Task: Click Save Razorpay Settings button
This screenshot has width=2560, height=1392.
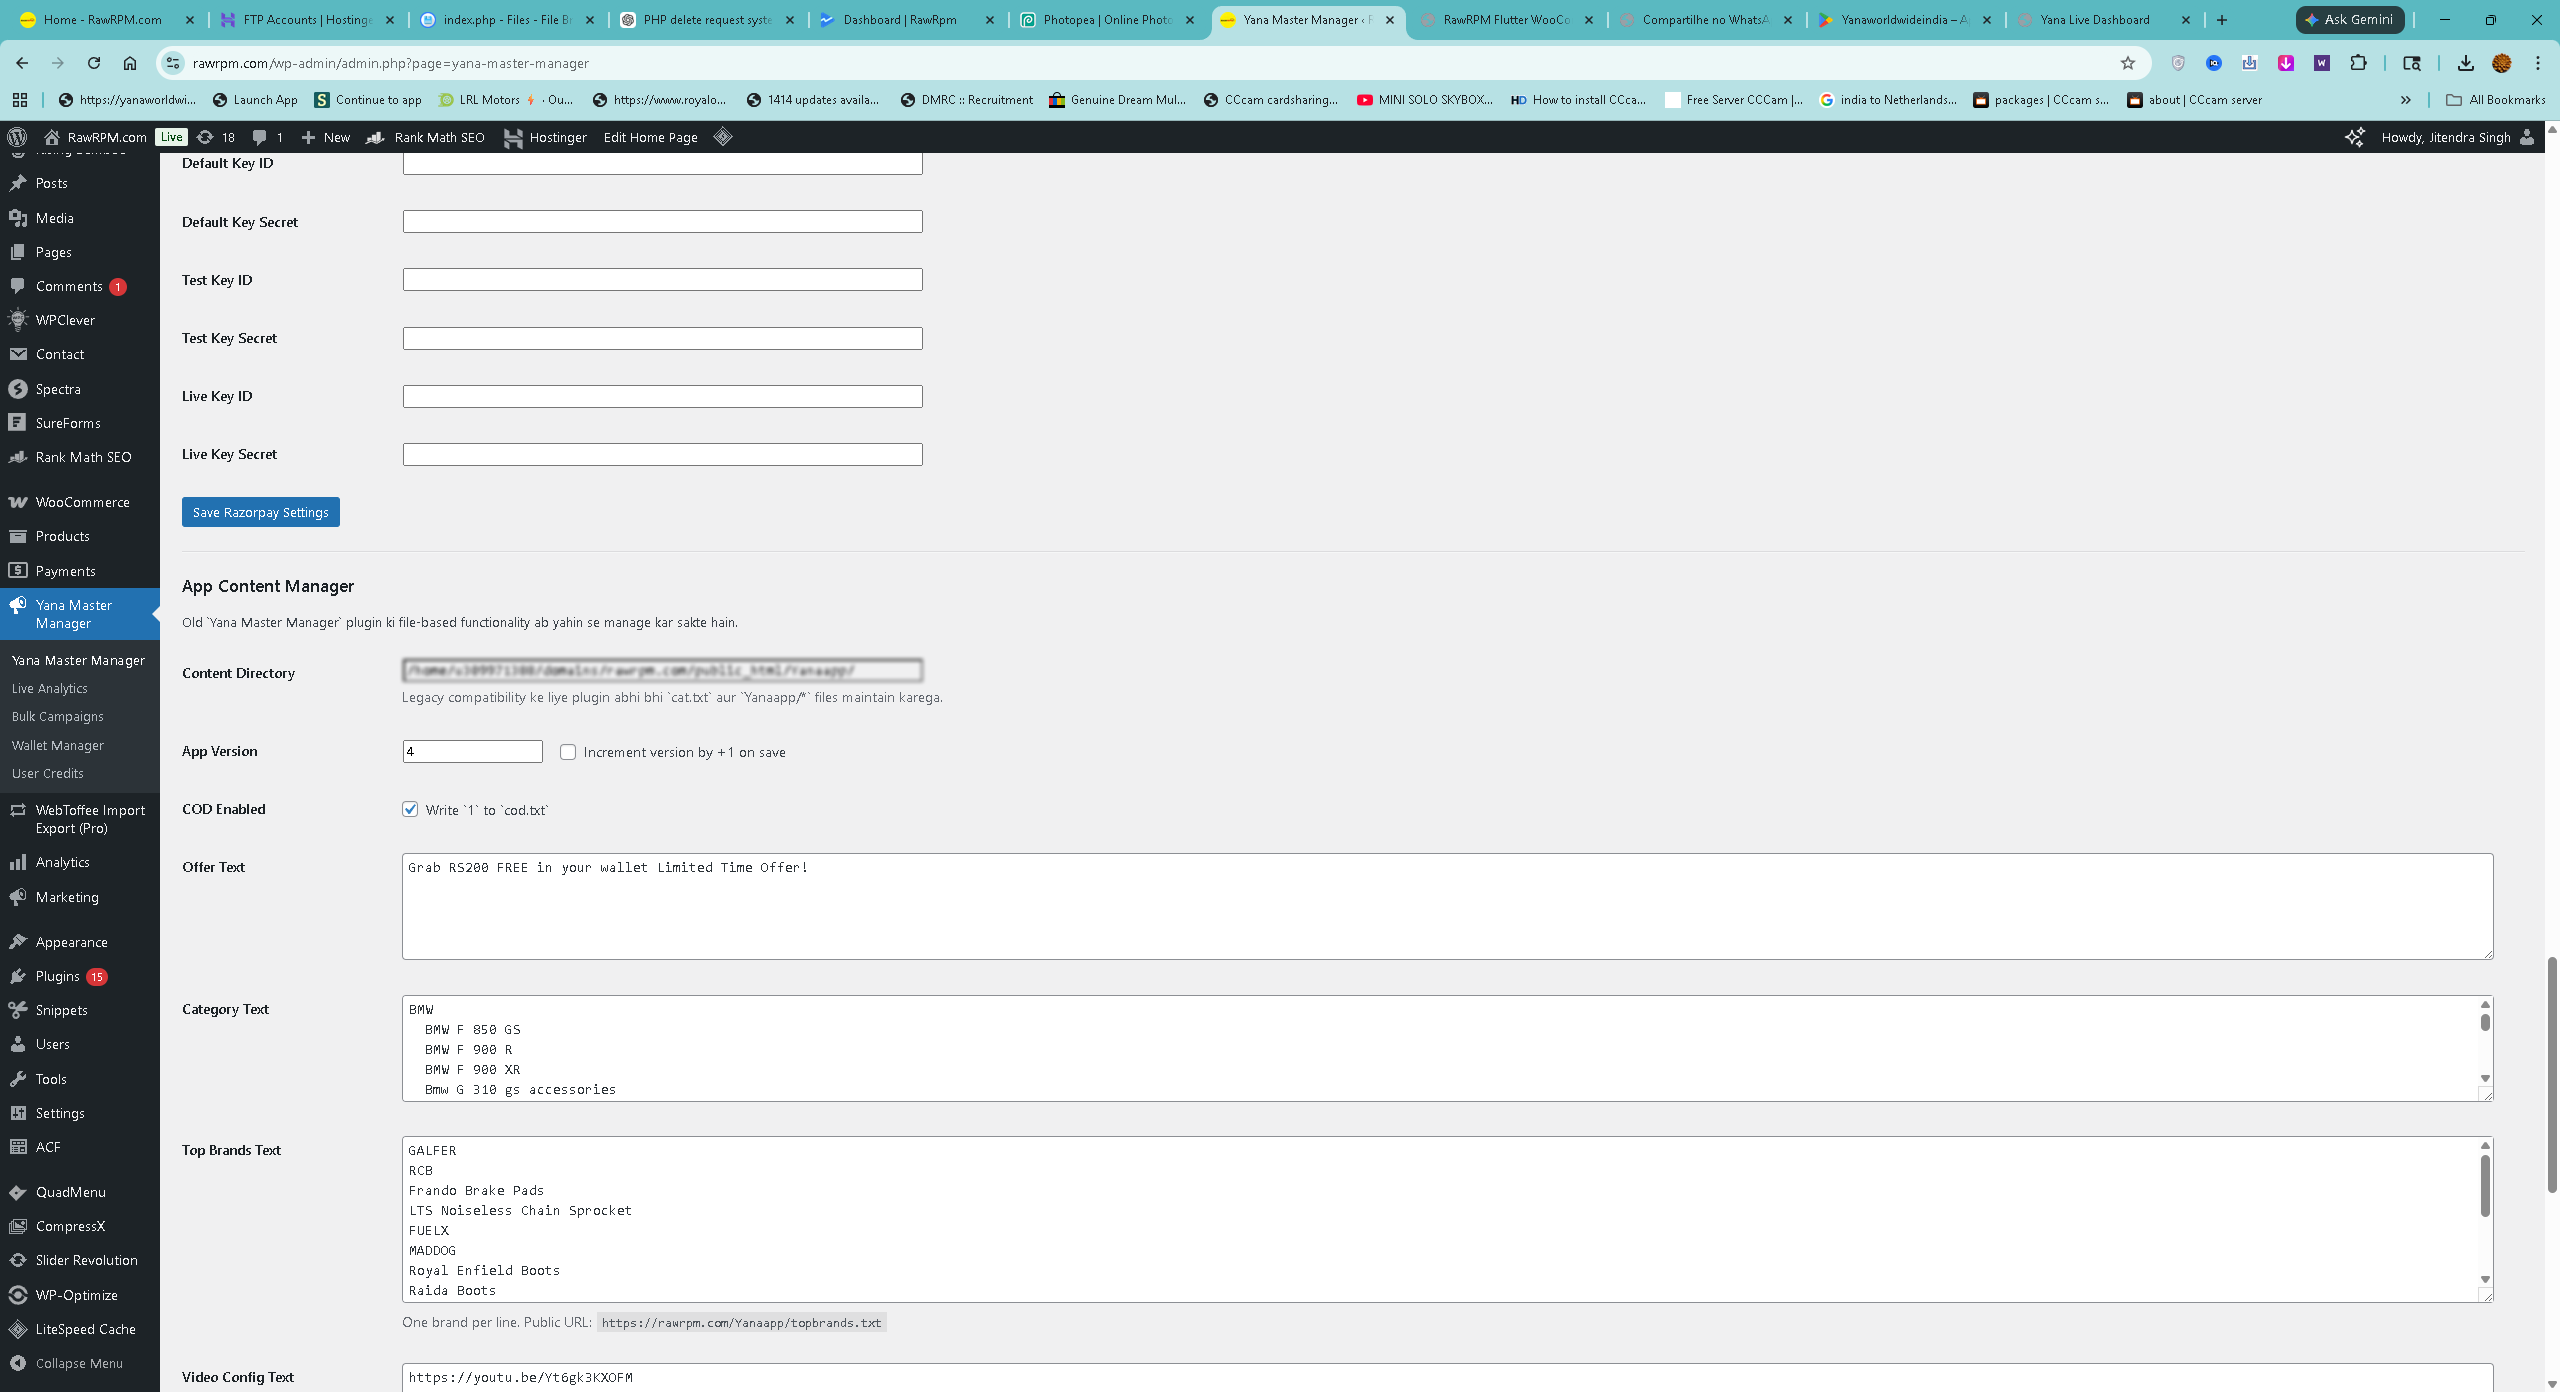Action: click(x=260, y=512)
